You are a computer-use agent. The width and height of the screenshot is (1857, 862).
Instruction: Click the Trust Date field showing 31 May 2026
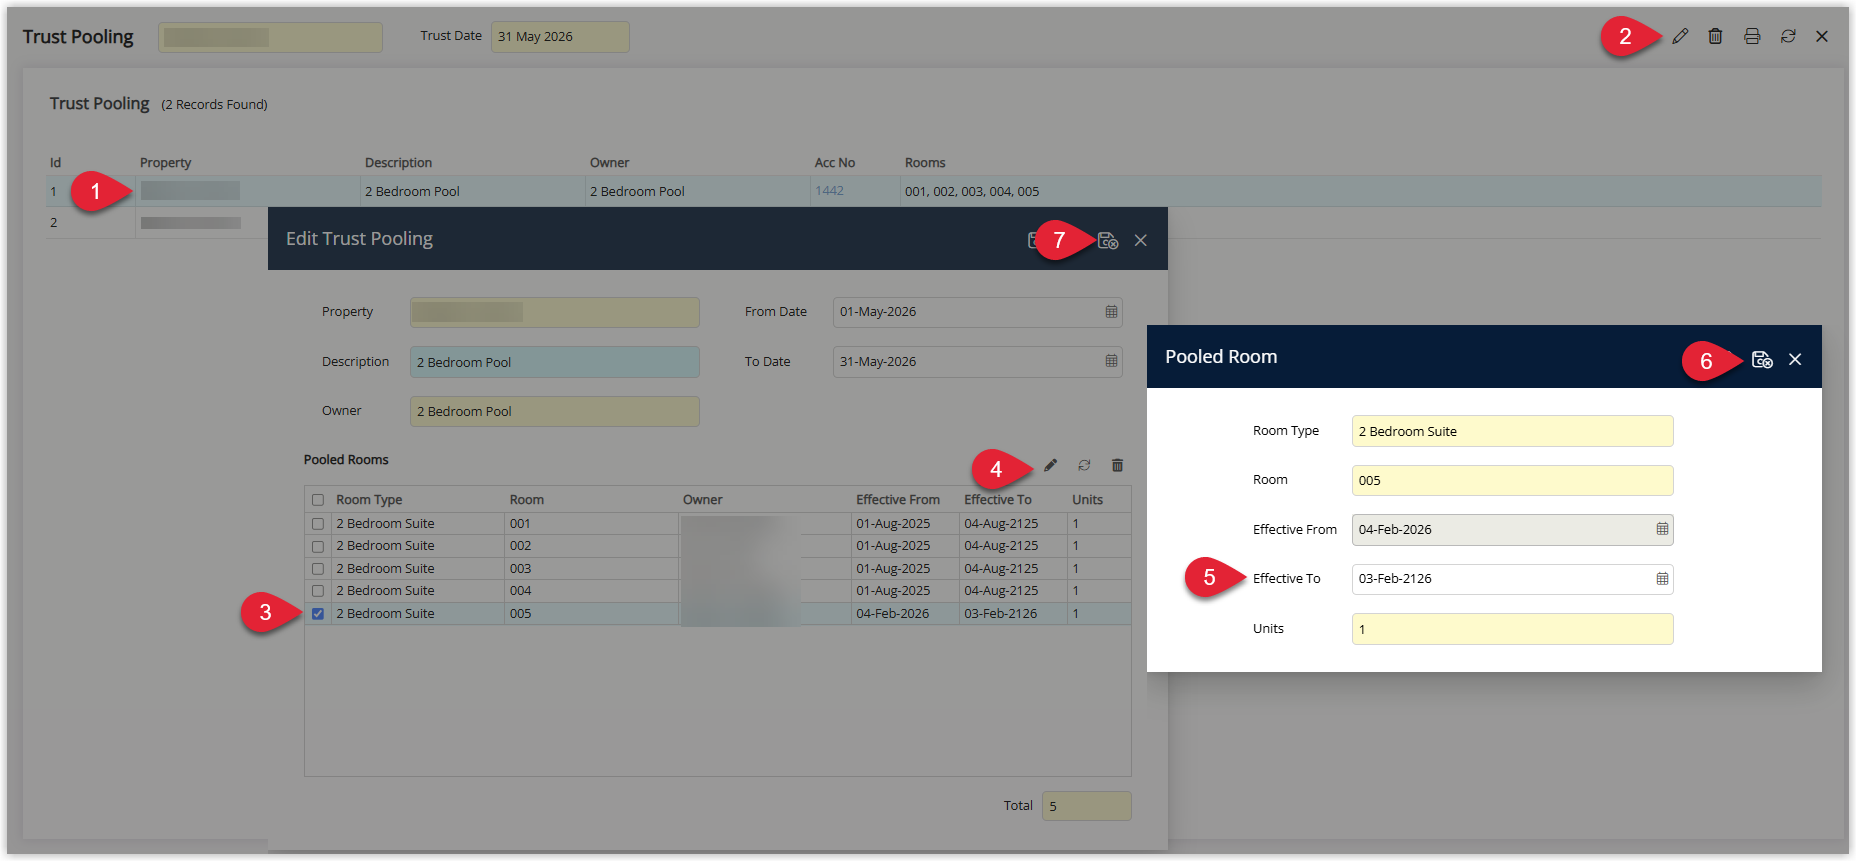pyautogui.click(x=560, y=37)
